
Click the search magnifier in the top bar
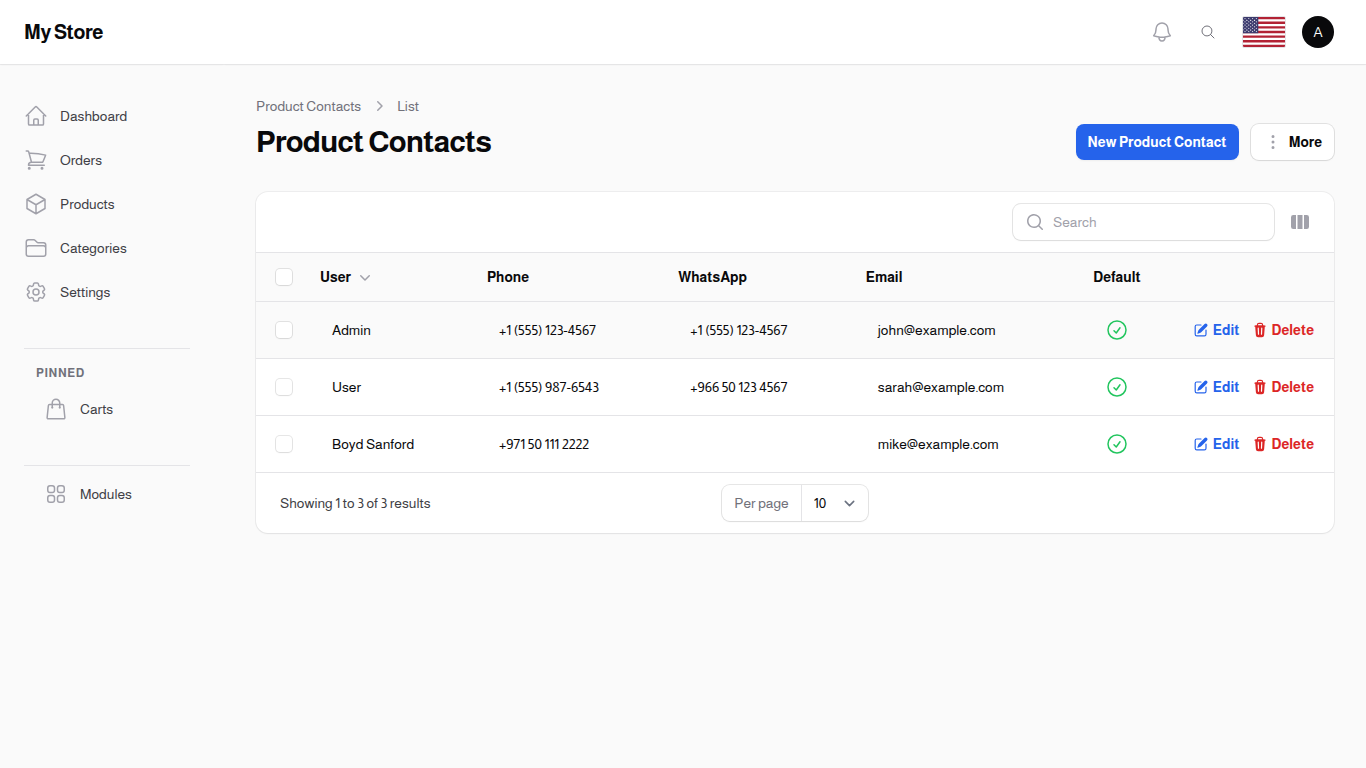pyautogui.click(x=1208, y=31)
